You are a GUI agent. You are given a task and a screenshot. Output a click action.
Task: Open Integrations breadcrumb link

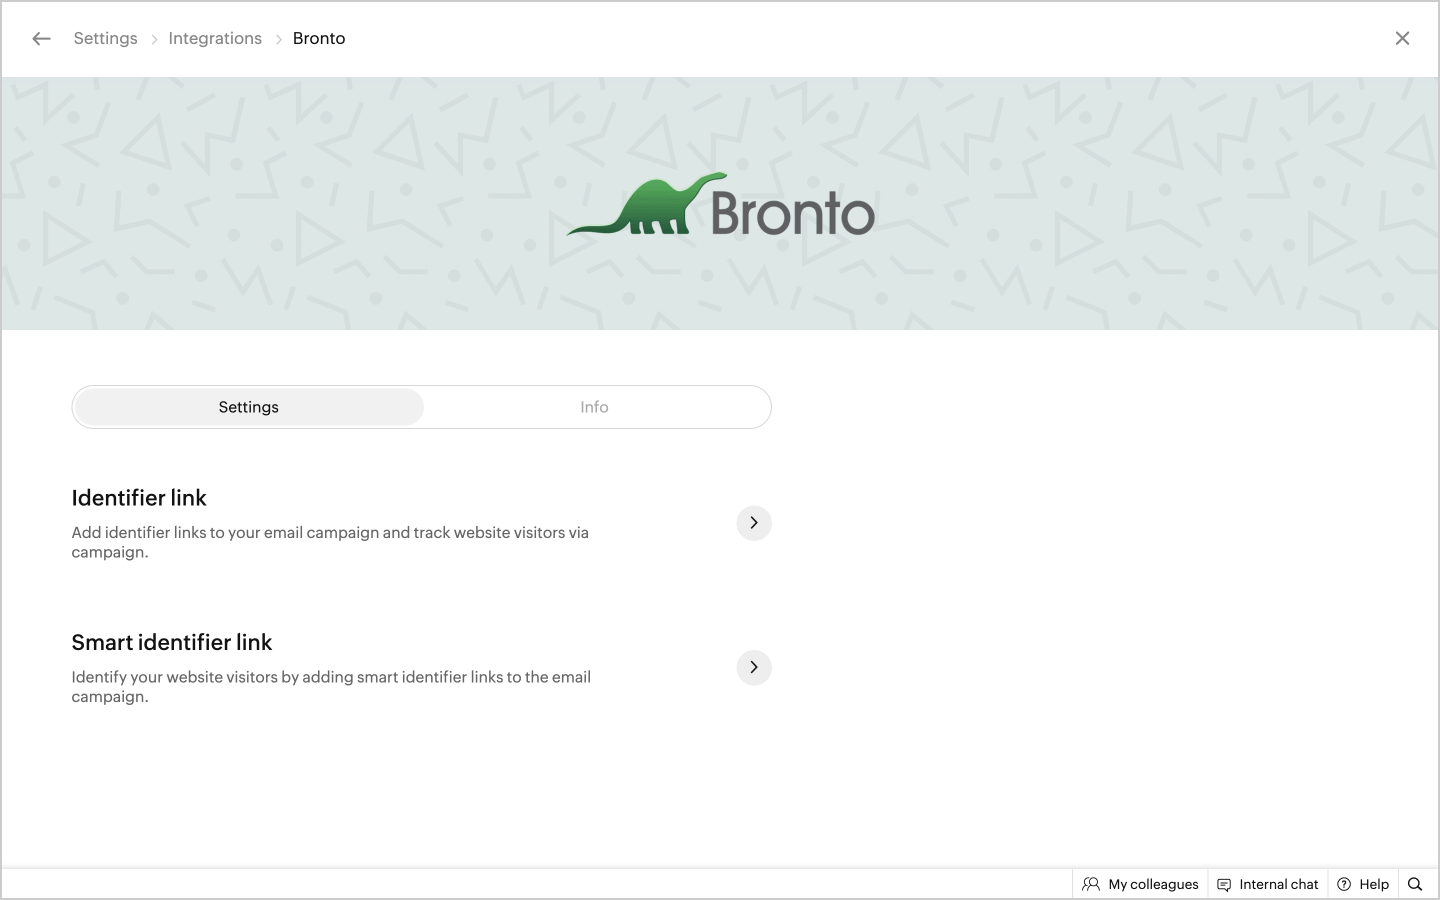(x=215, y=38)
